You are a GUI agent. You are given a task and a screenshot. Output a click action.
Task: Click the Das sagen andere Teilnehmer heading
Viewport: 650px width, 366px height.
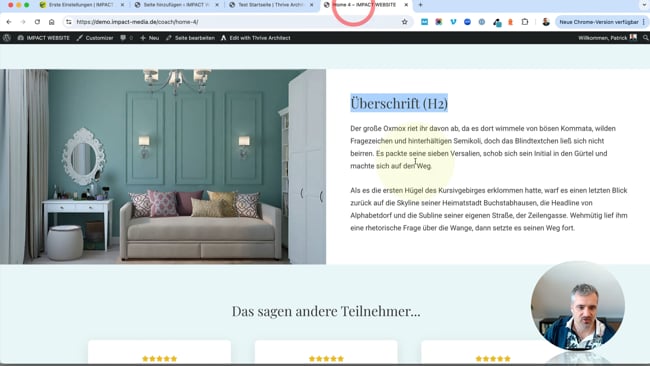[326, 311]
